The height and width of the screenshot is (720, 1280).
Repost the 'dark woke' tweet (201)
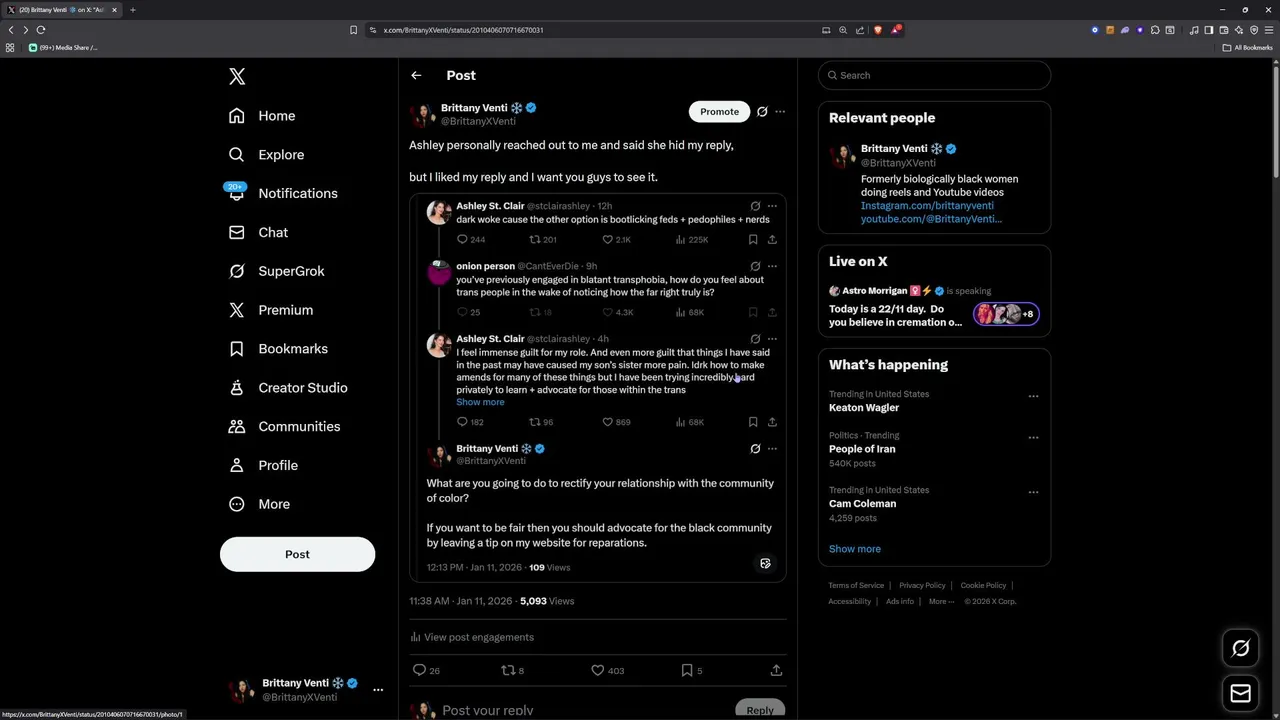(543, 240)
